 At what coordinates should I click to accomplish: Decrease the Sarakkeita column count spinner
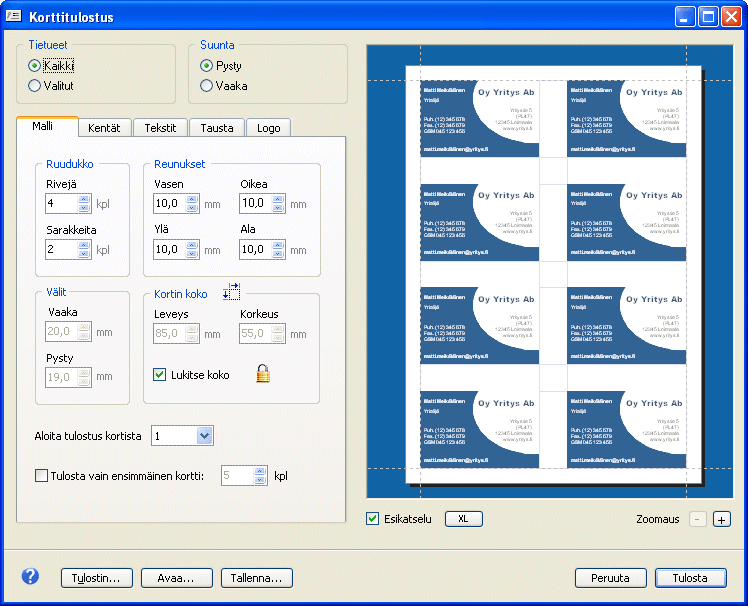point(85,254)
